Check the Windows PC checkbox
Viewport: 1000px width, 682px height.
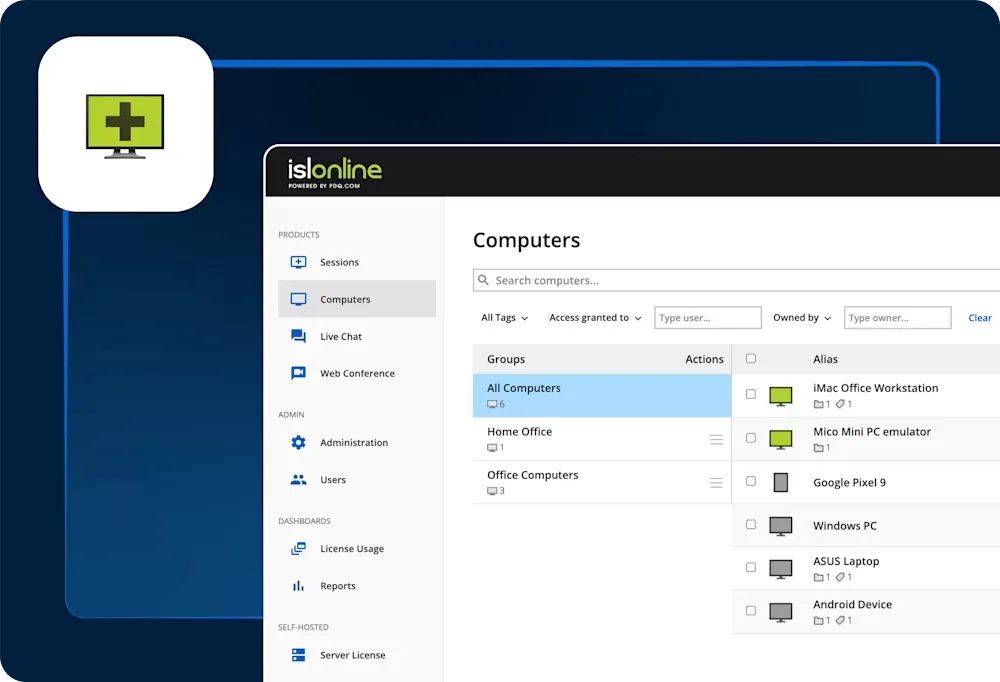coord(751,524)
